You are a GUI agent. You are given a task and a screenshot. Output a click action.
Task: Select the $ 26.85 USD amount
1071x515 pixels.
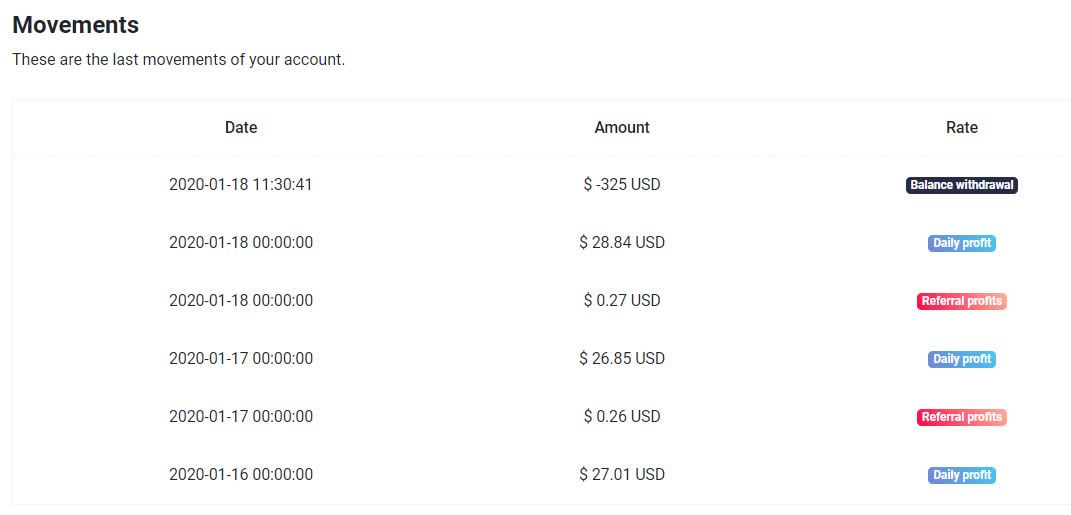[x=622, y=358]
